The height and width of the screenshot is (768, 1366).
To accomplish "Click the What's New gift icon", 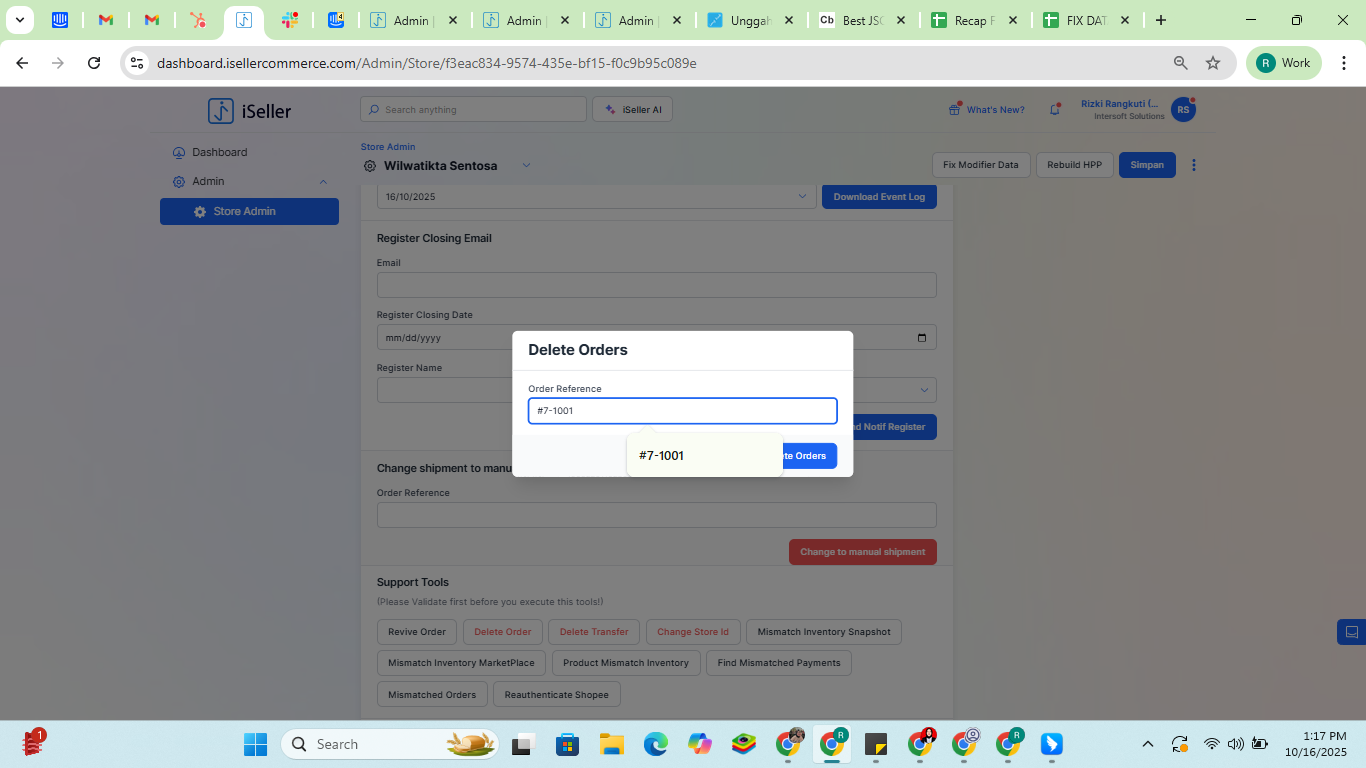I will (x=954, y=110).
